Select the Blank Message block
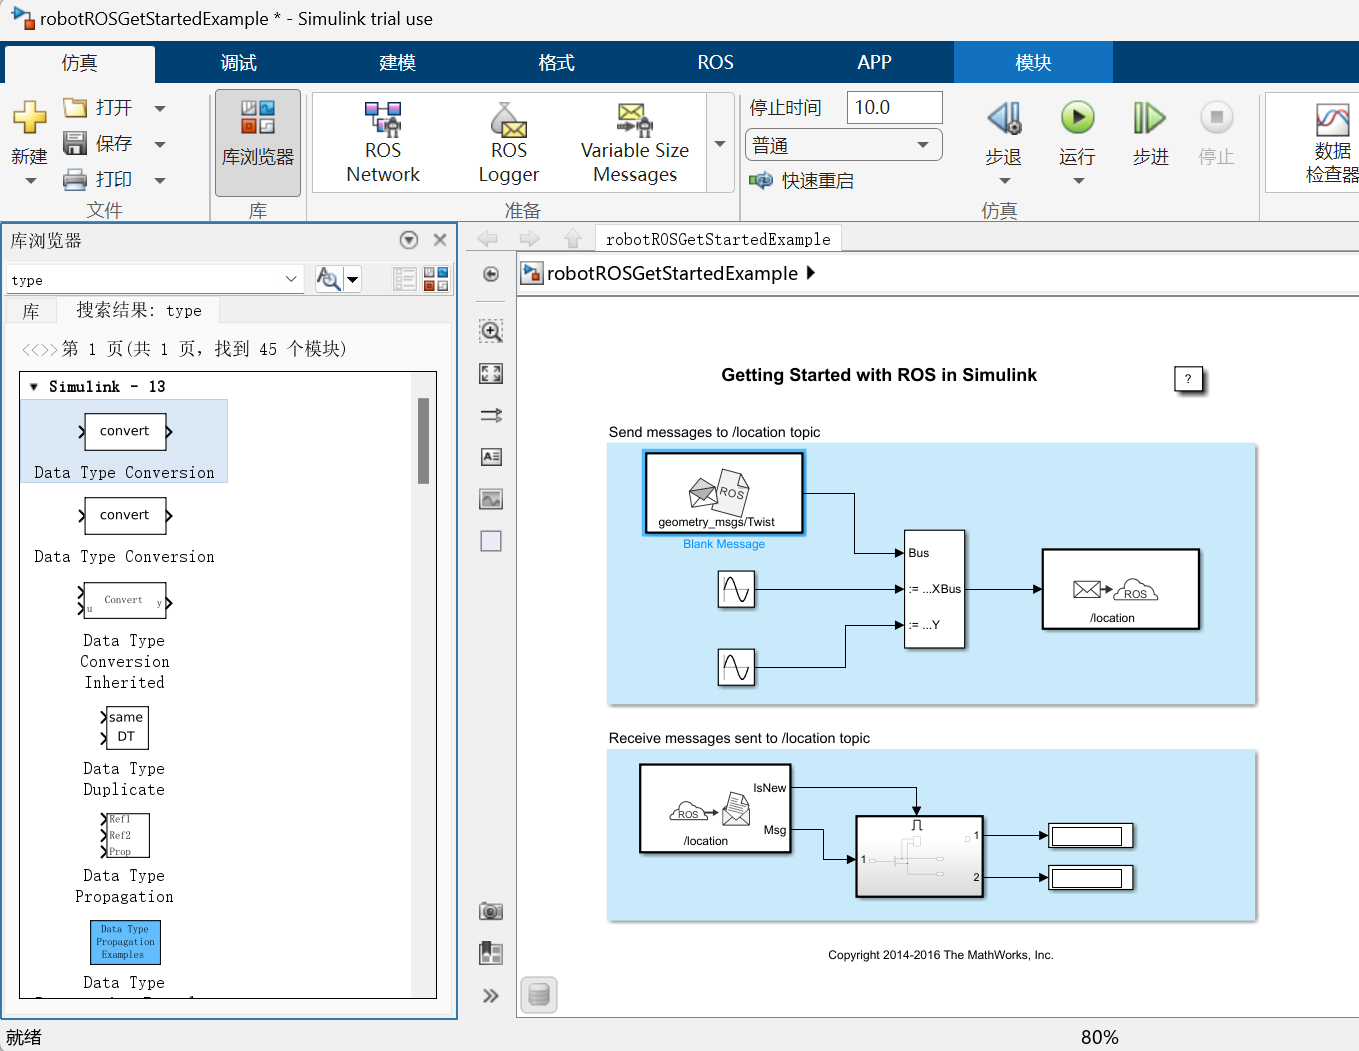 click(724, 492)
